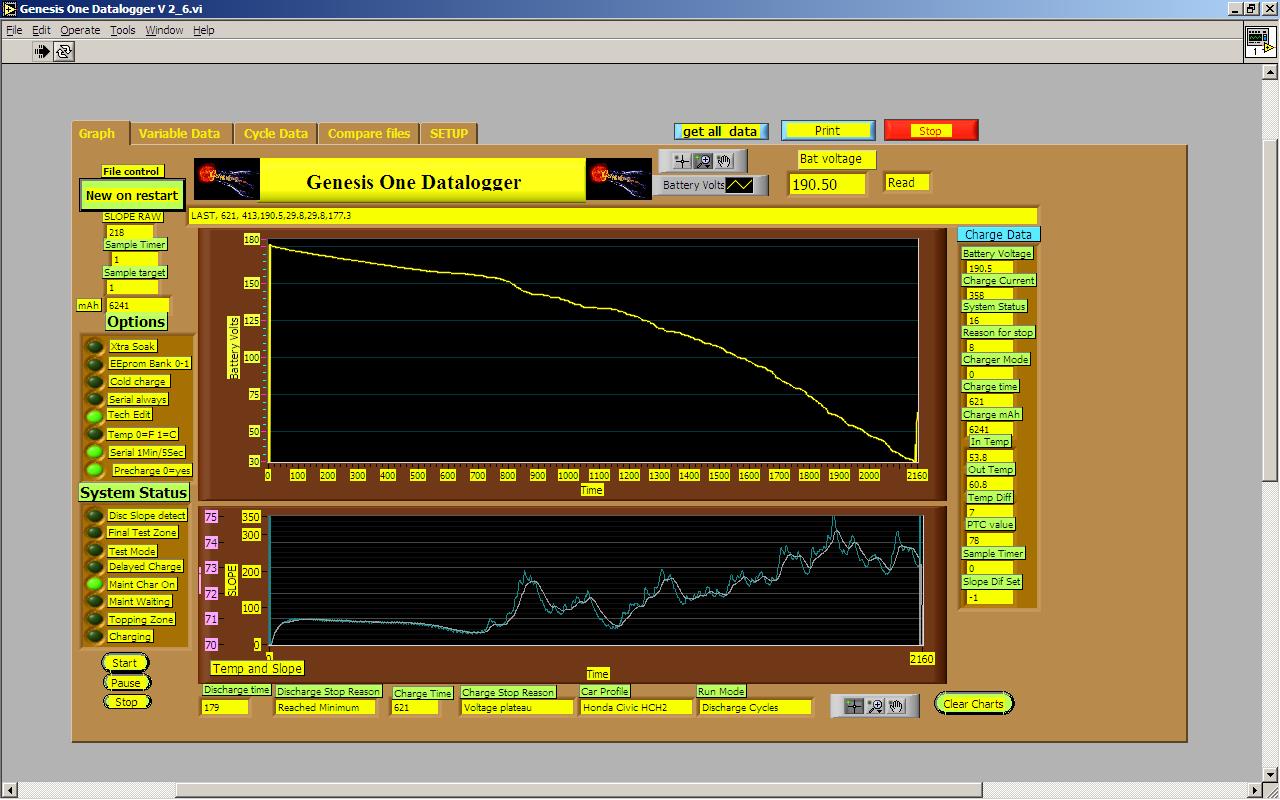Click the New on restart button
The image size is (1280, 800).
(132, 195)
